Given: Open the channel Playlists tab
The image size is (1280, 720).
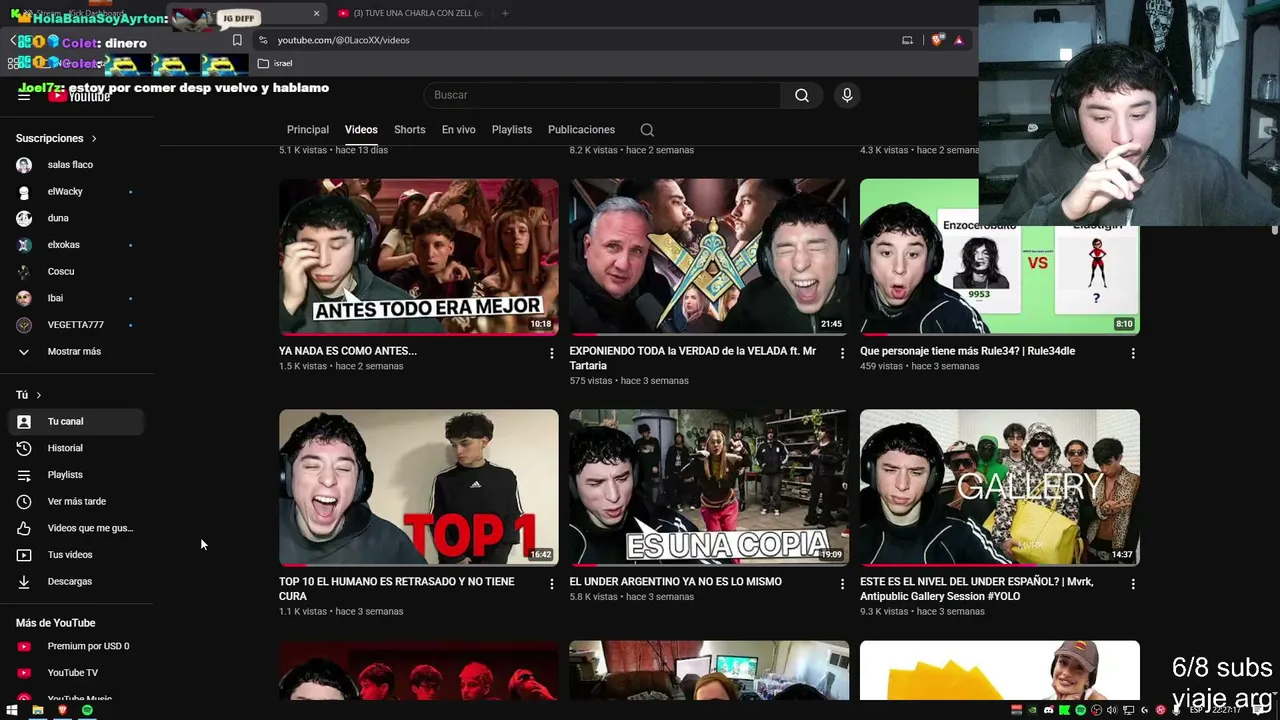Looking at the screenshot, I should point(512,130).
